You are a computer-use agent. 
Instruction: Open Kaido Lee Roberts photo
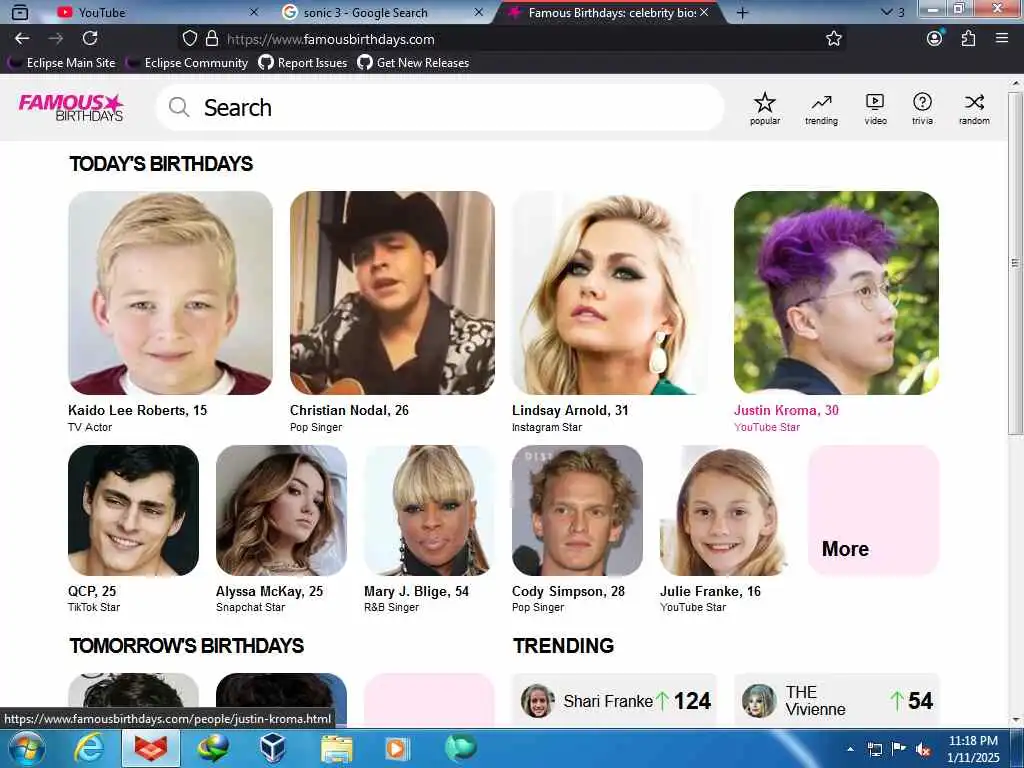pos(170,293)
